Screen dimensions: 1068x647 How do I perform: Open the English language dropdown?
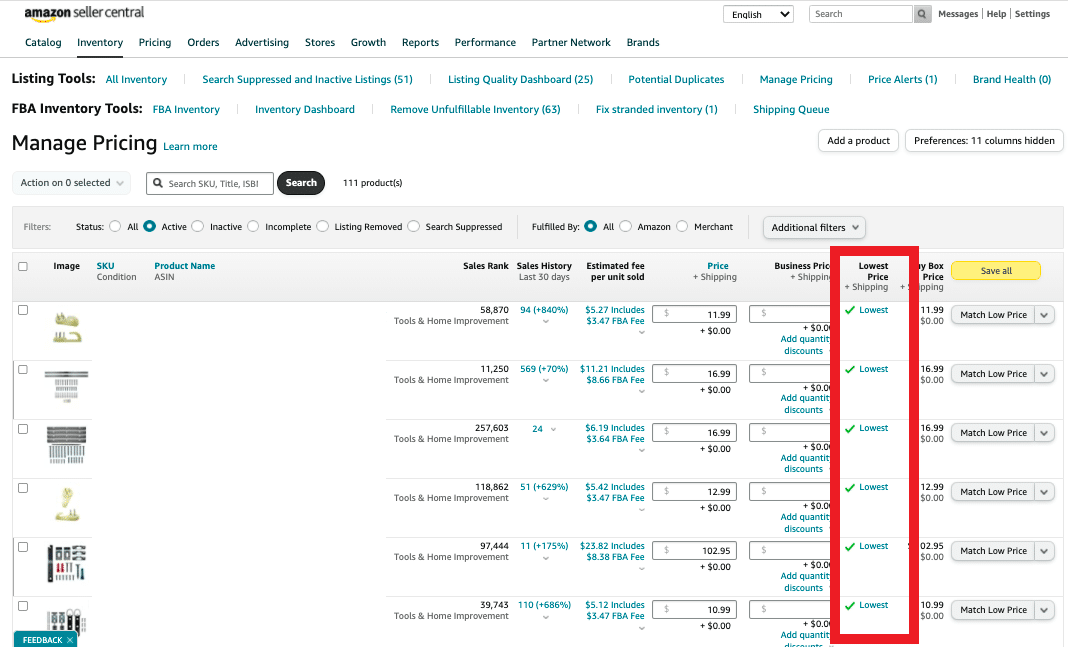point(759,14)
